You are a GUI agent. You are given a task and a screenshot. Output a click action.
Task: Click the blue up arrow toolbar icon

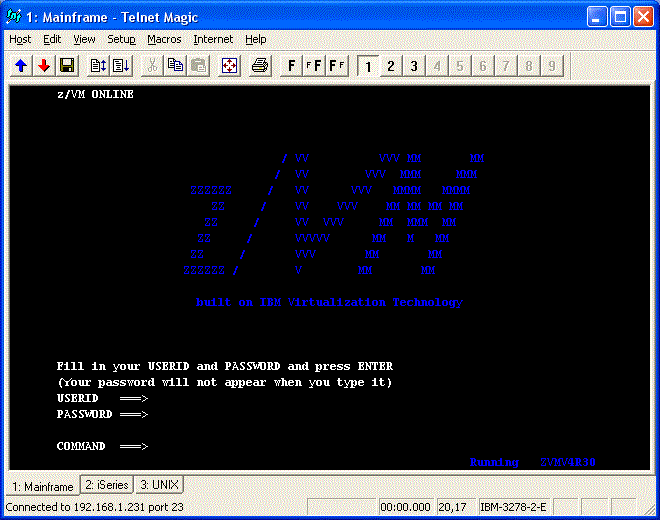pyautogui.click(x=21, y=66)
